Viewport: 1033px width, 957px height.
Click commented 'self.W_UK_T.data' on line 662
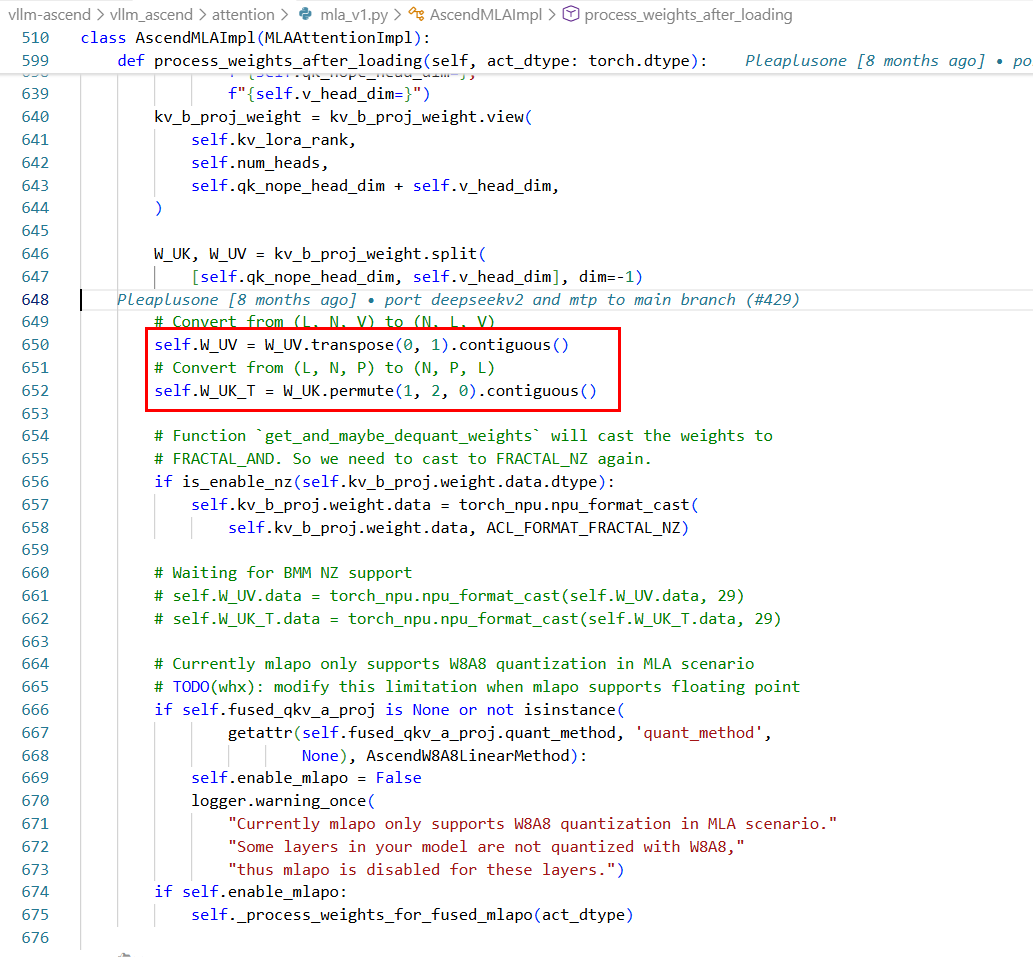pos(246,619)
